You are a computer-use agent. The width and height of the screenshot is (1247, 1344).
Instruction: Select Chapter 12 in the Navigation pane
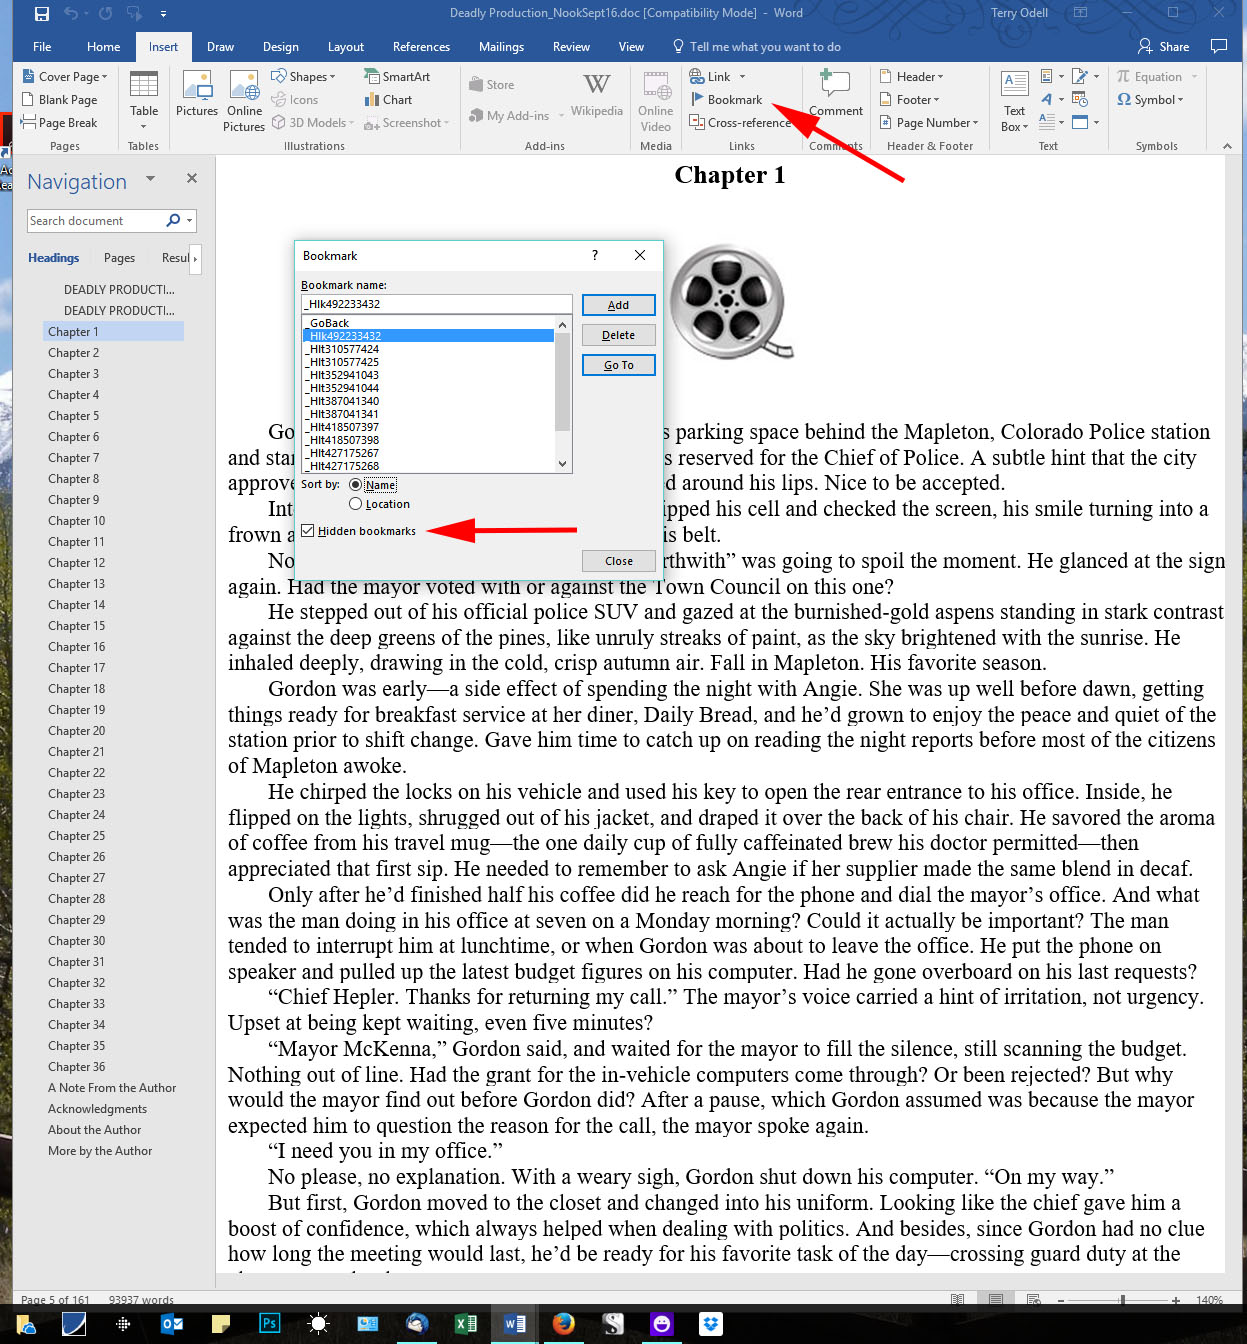[x=76, y=562]
